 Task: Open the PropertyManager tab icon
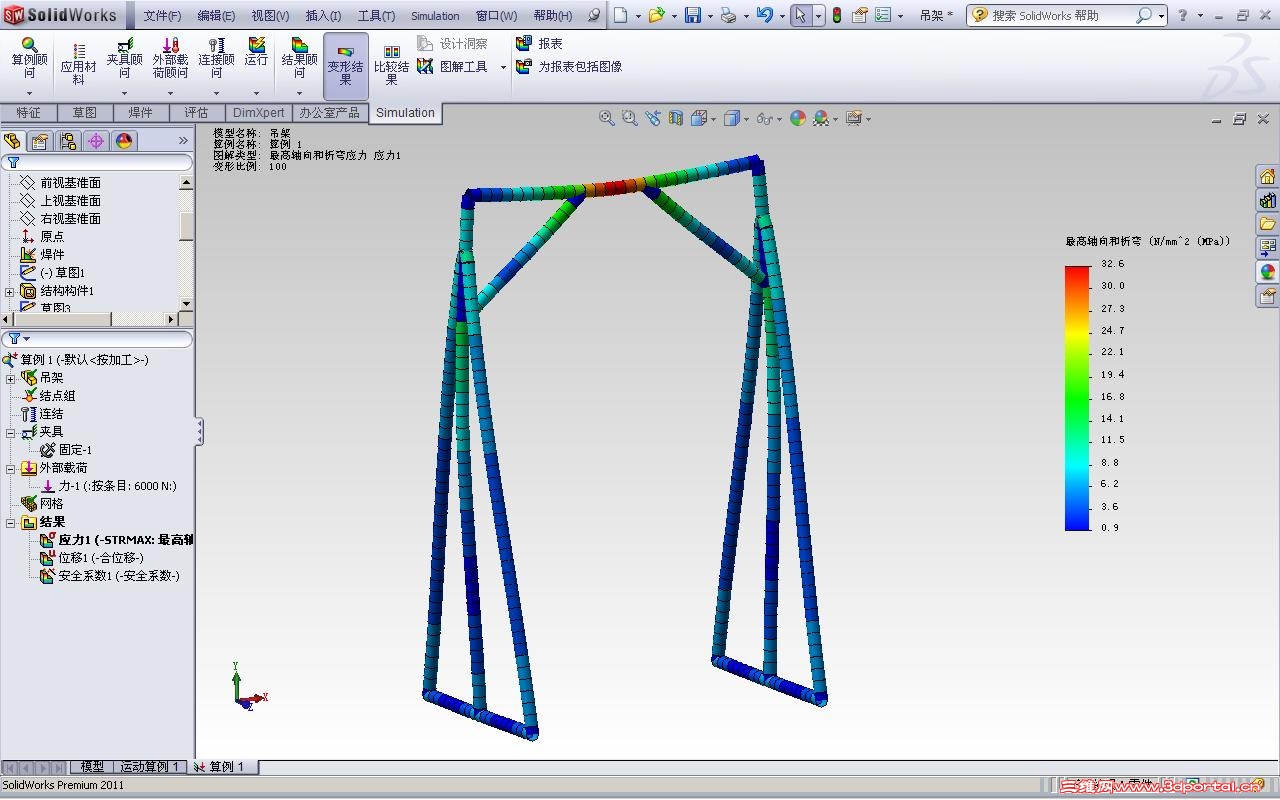tap(40, 141)
